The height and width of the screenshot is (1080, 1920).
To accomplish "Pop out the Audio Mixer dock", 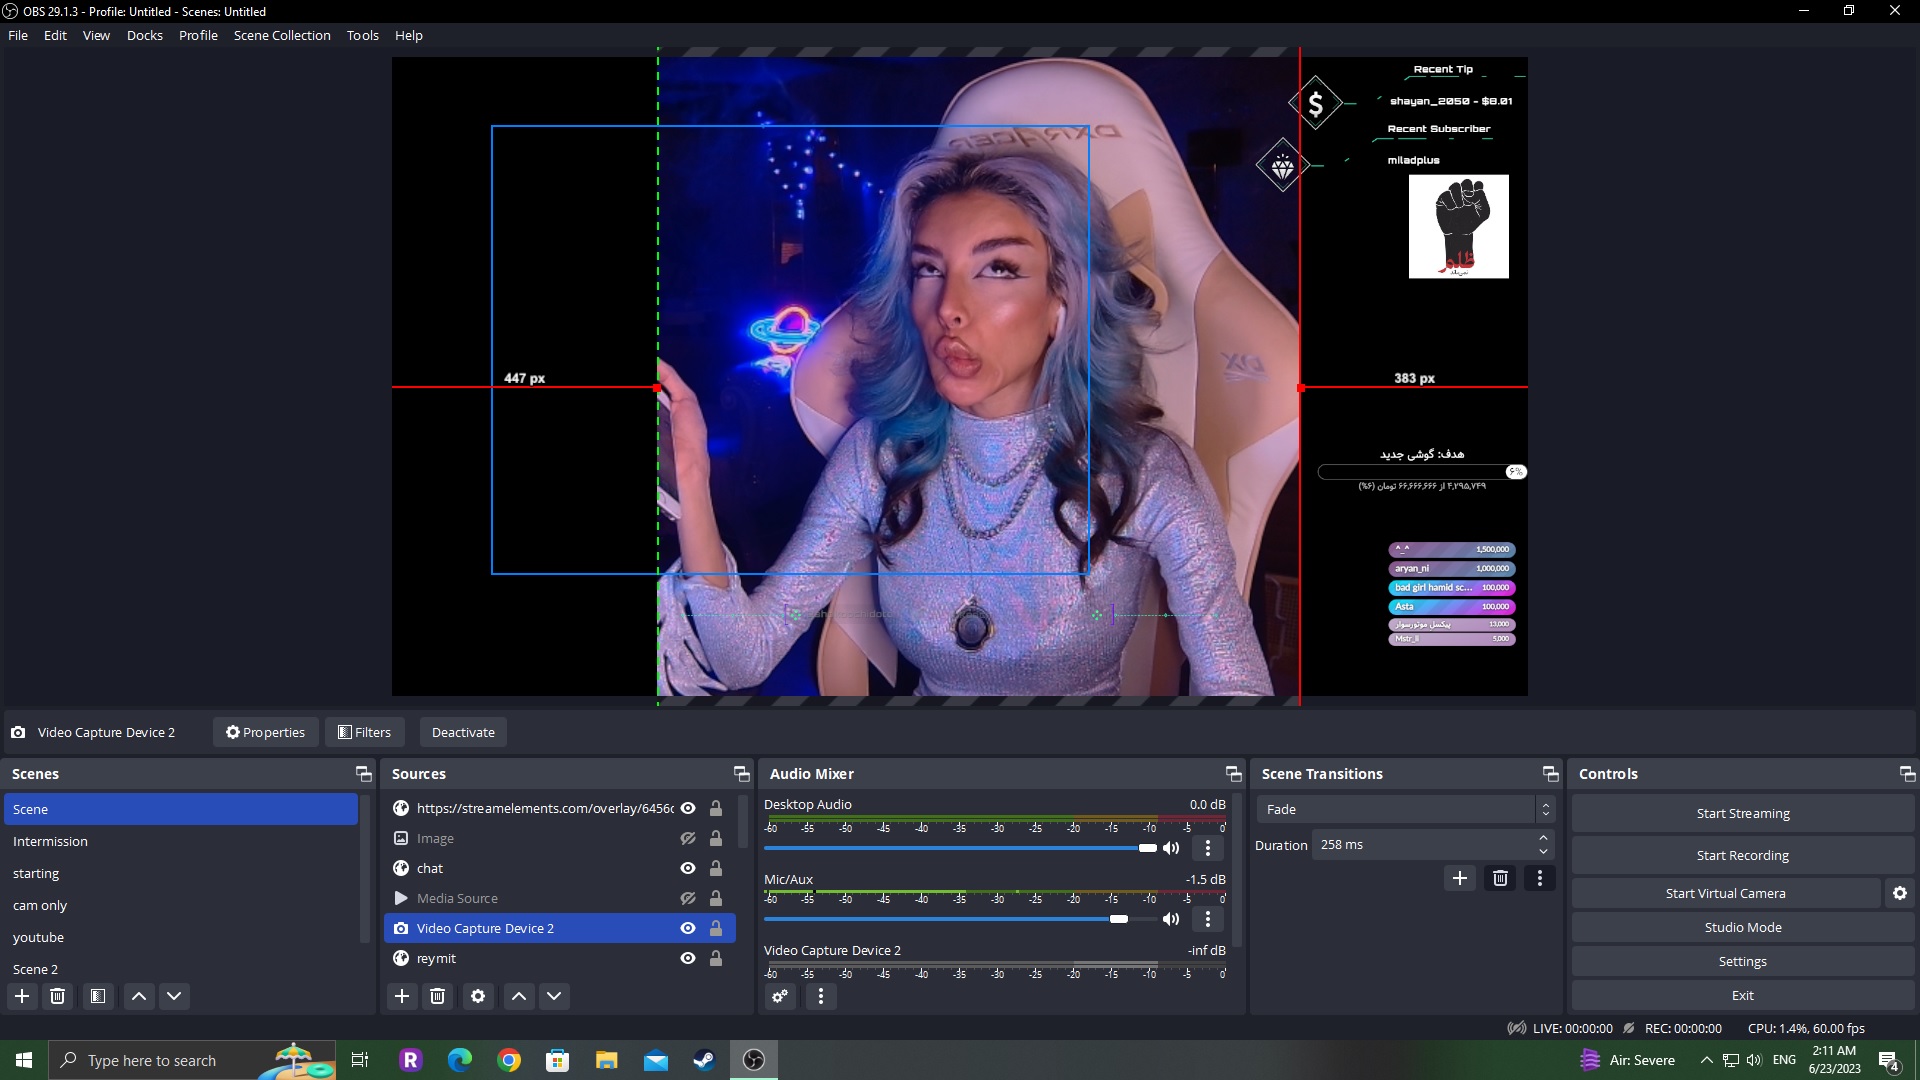I will pos(1233,774).
